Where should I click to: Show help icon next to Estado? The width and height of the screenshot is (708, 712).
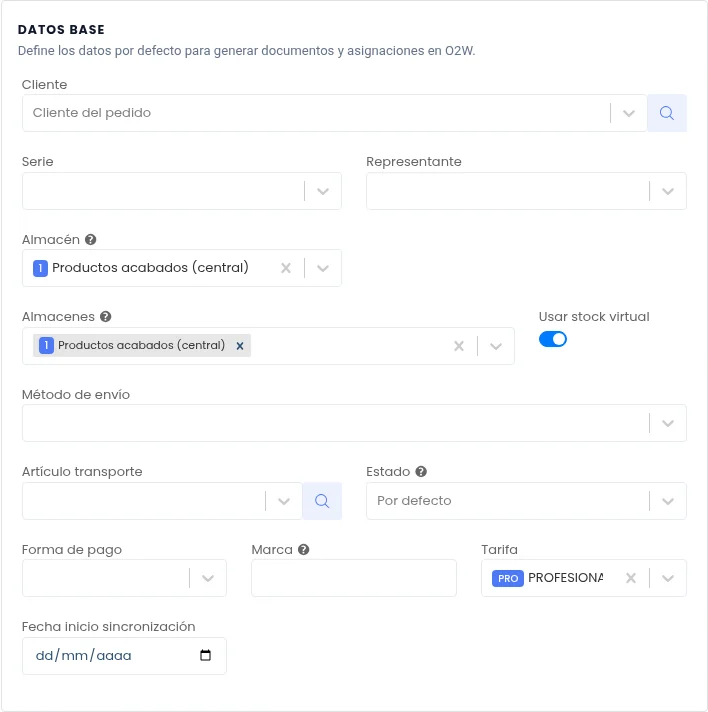421,471
